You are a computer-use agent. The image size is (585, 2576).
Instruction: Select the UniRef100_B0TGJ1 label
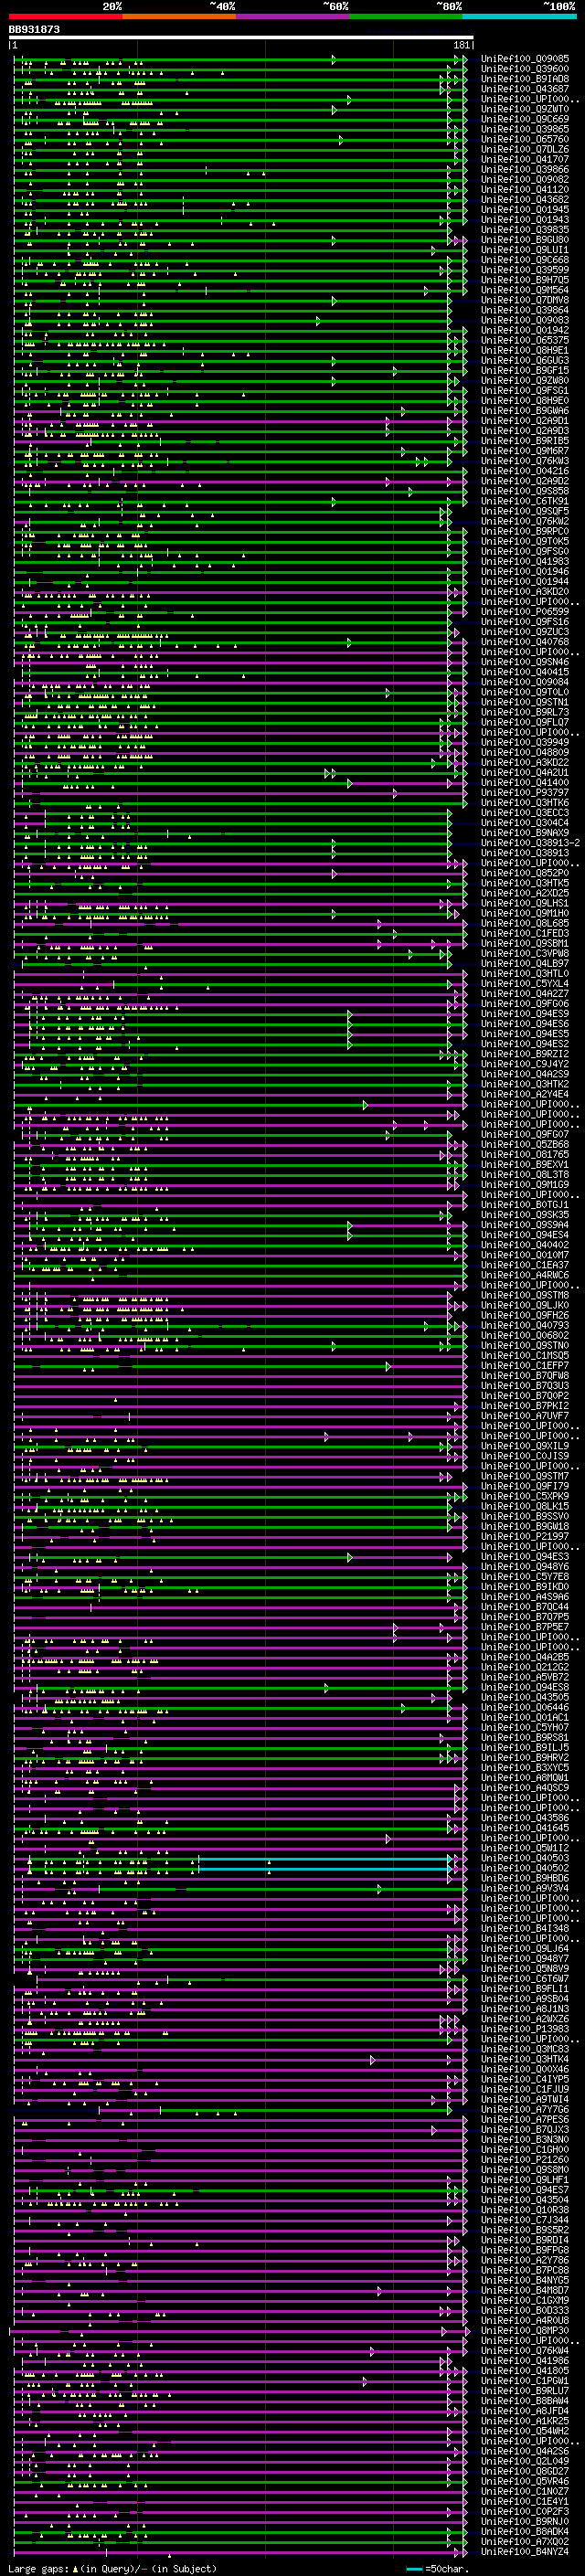(x=525, y=1205)
